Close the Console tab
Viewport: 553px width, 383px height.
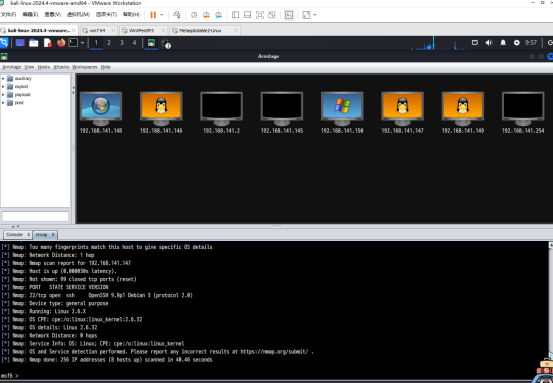(29, 235)
